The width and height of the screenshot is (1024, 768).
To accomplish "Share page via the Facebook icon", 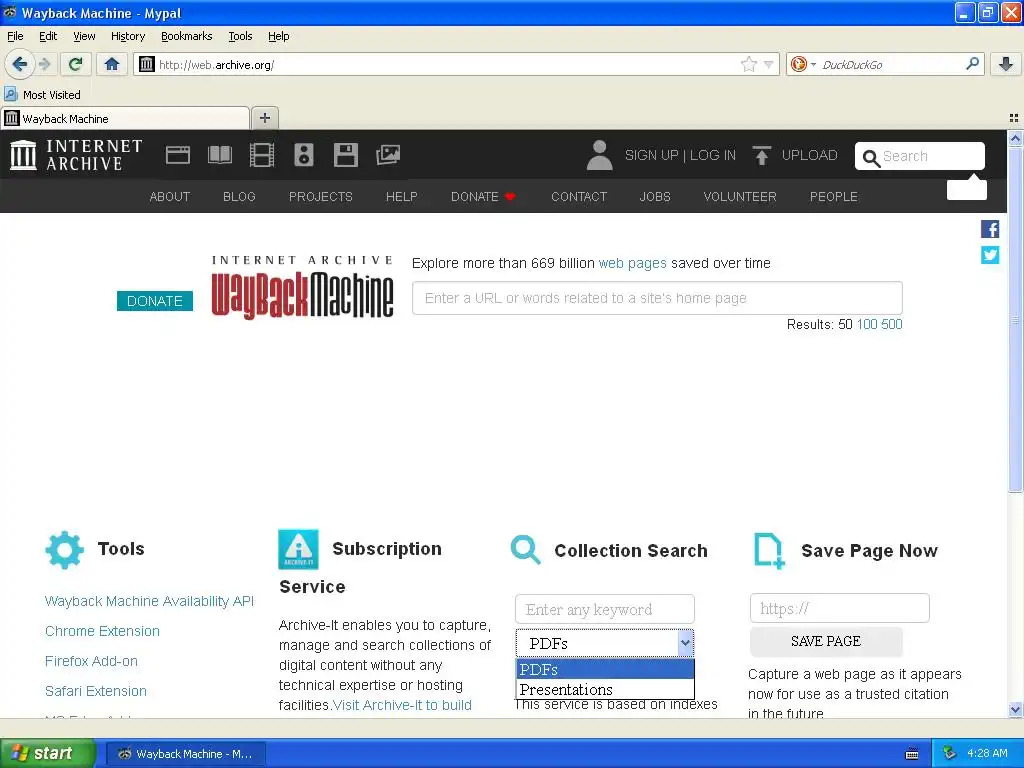I will 990,229.
